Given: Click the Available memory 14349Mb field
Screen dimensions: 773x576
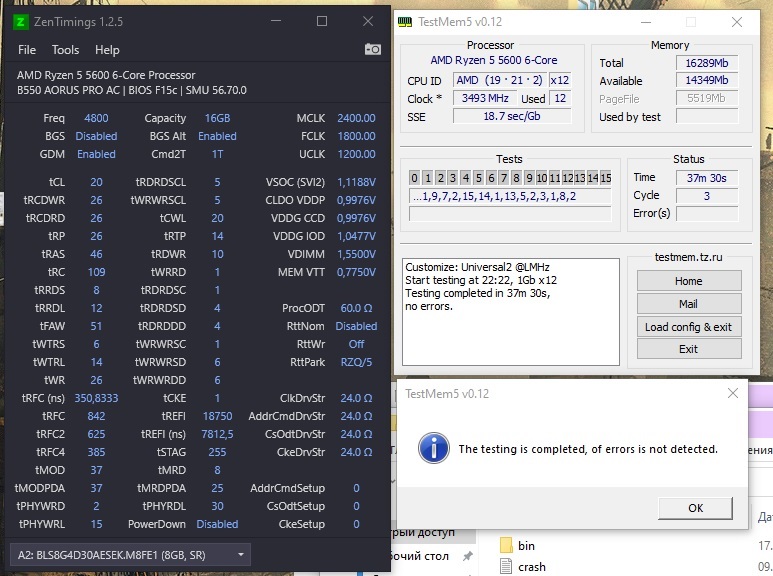Looking at the screenshot, I should click(x=707, y=80).
